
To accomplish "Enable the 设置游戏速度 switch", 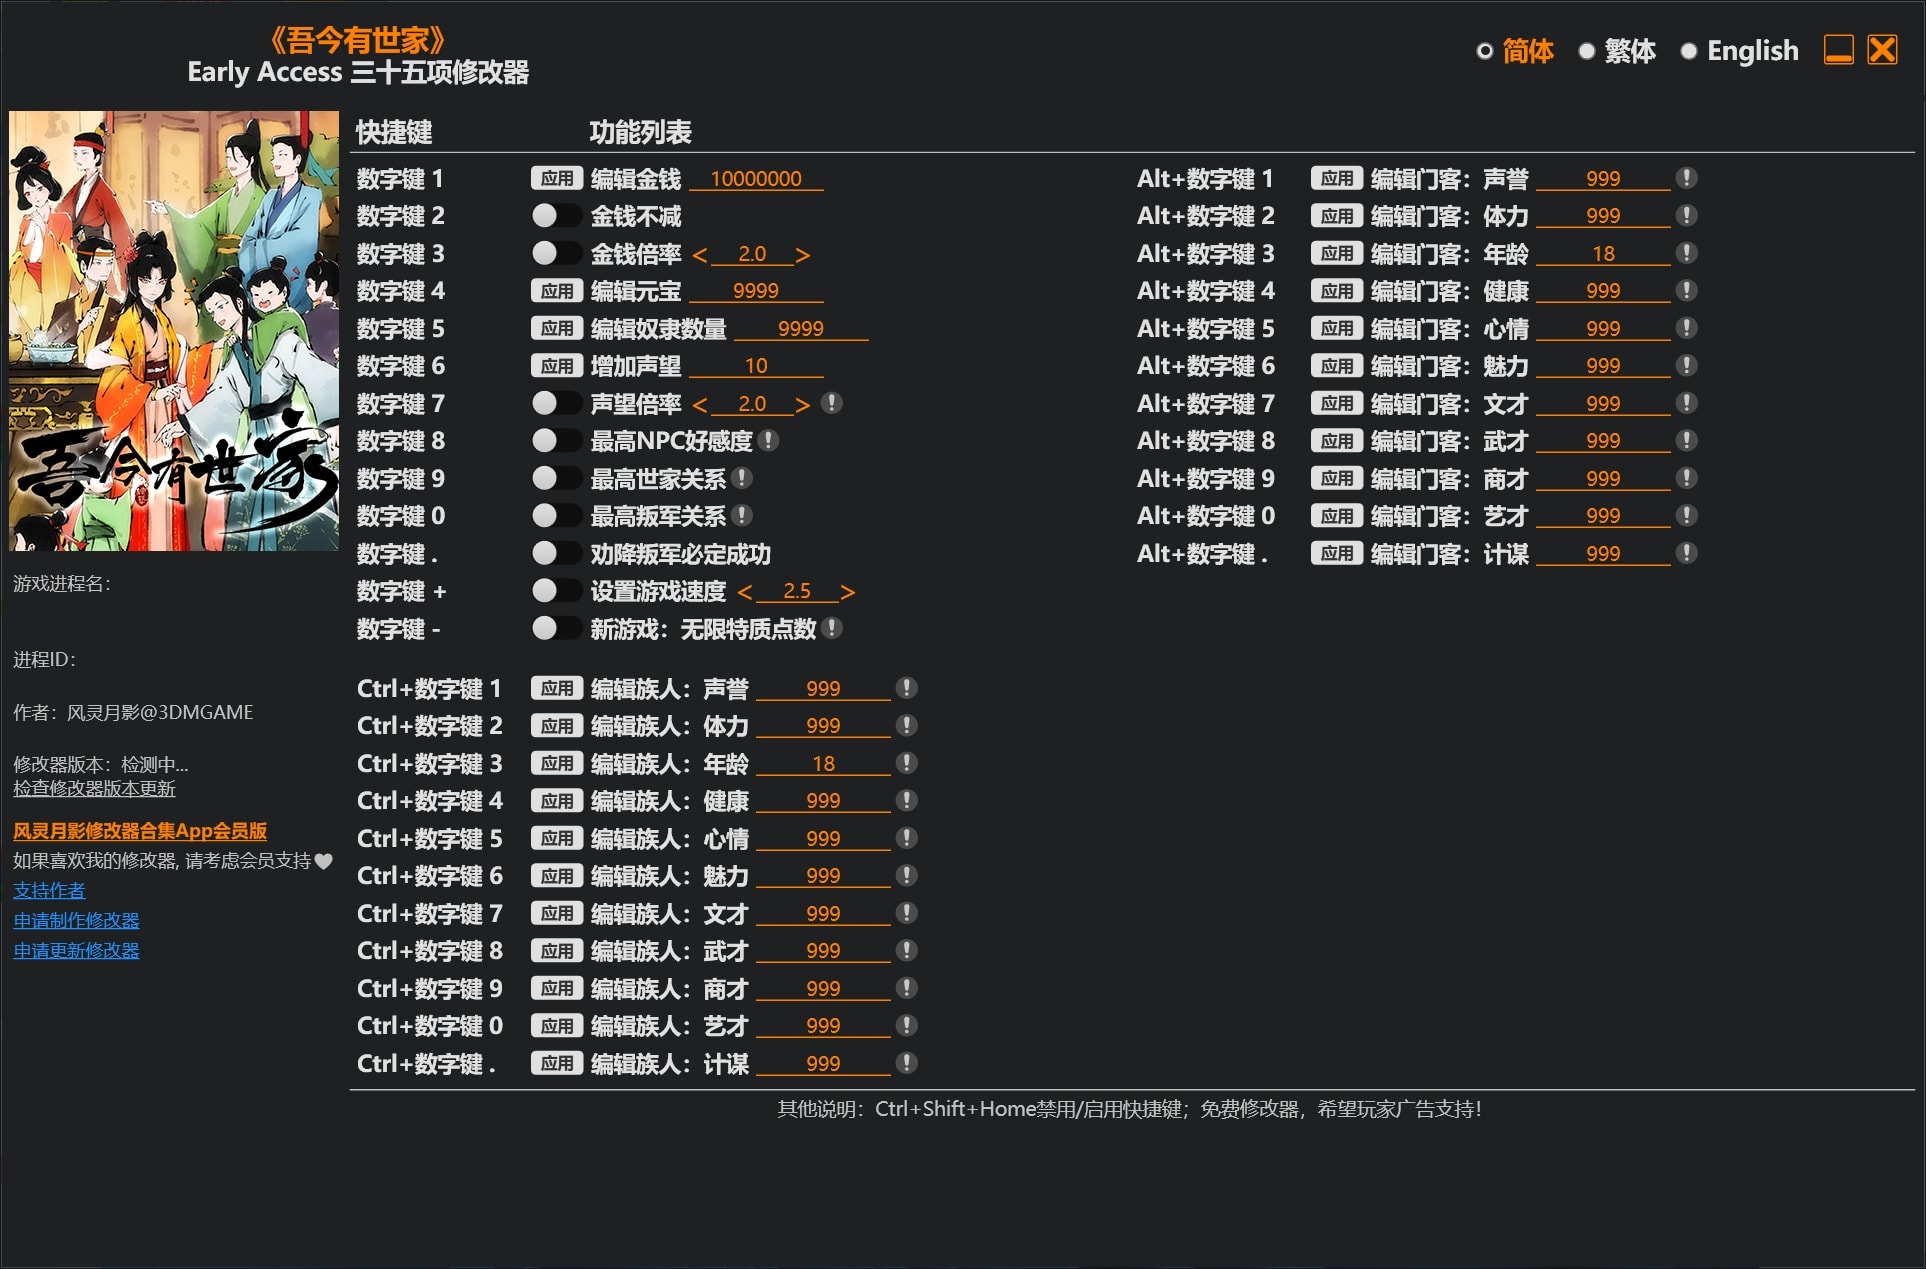I will (557, 590).
